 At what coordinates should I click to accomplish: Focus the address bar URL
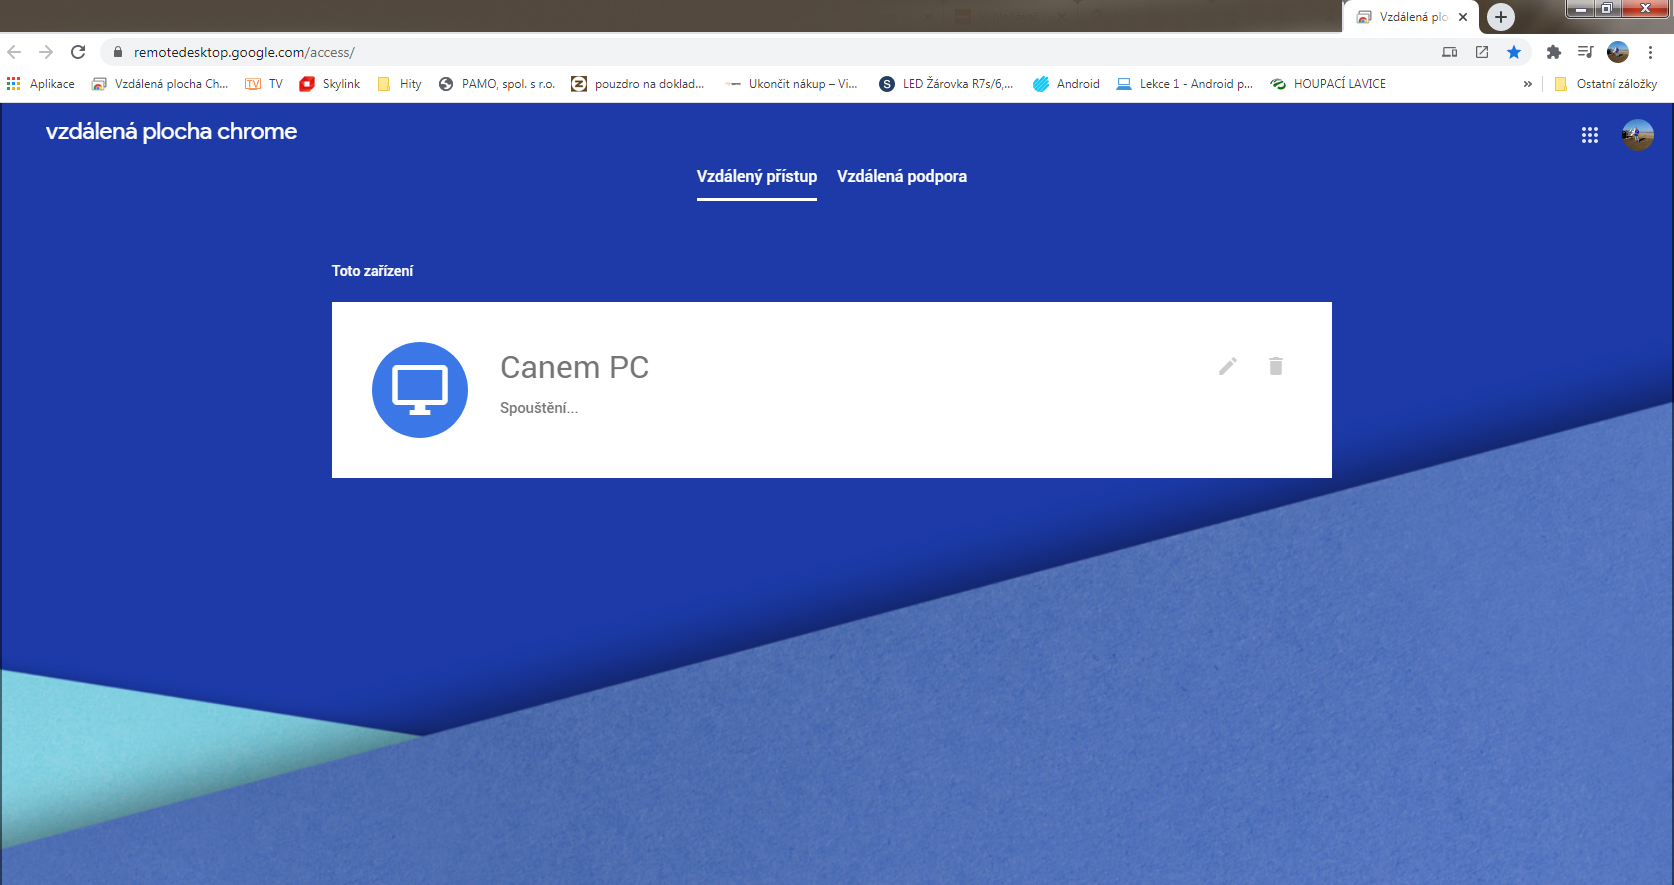pos(244,52)
